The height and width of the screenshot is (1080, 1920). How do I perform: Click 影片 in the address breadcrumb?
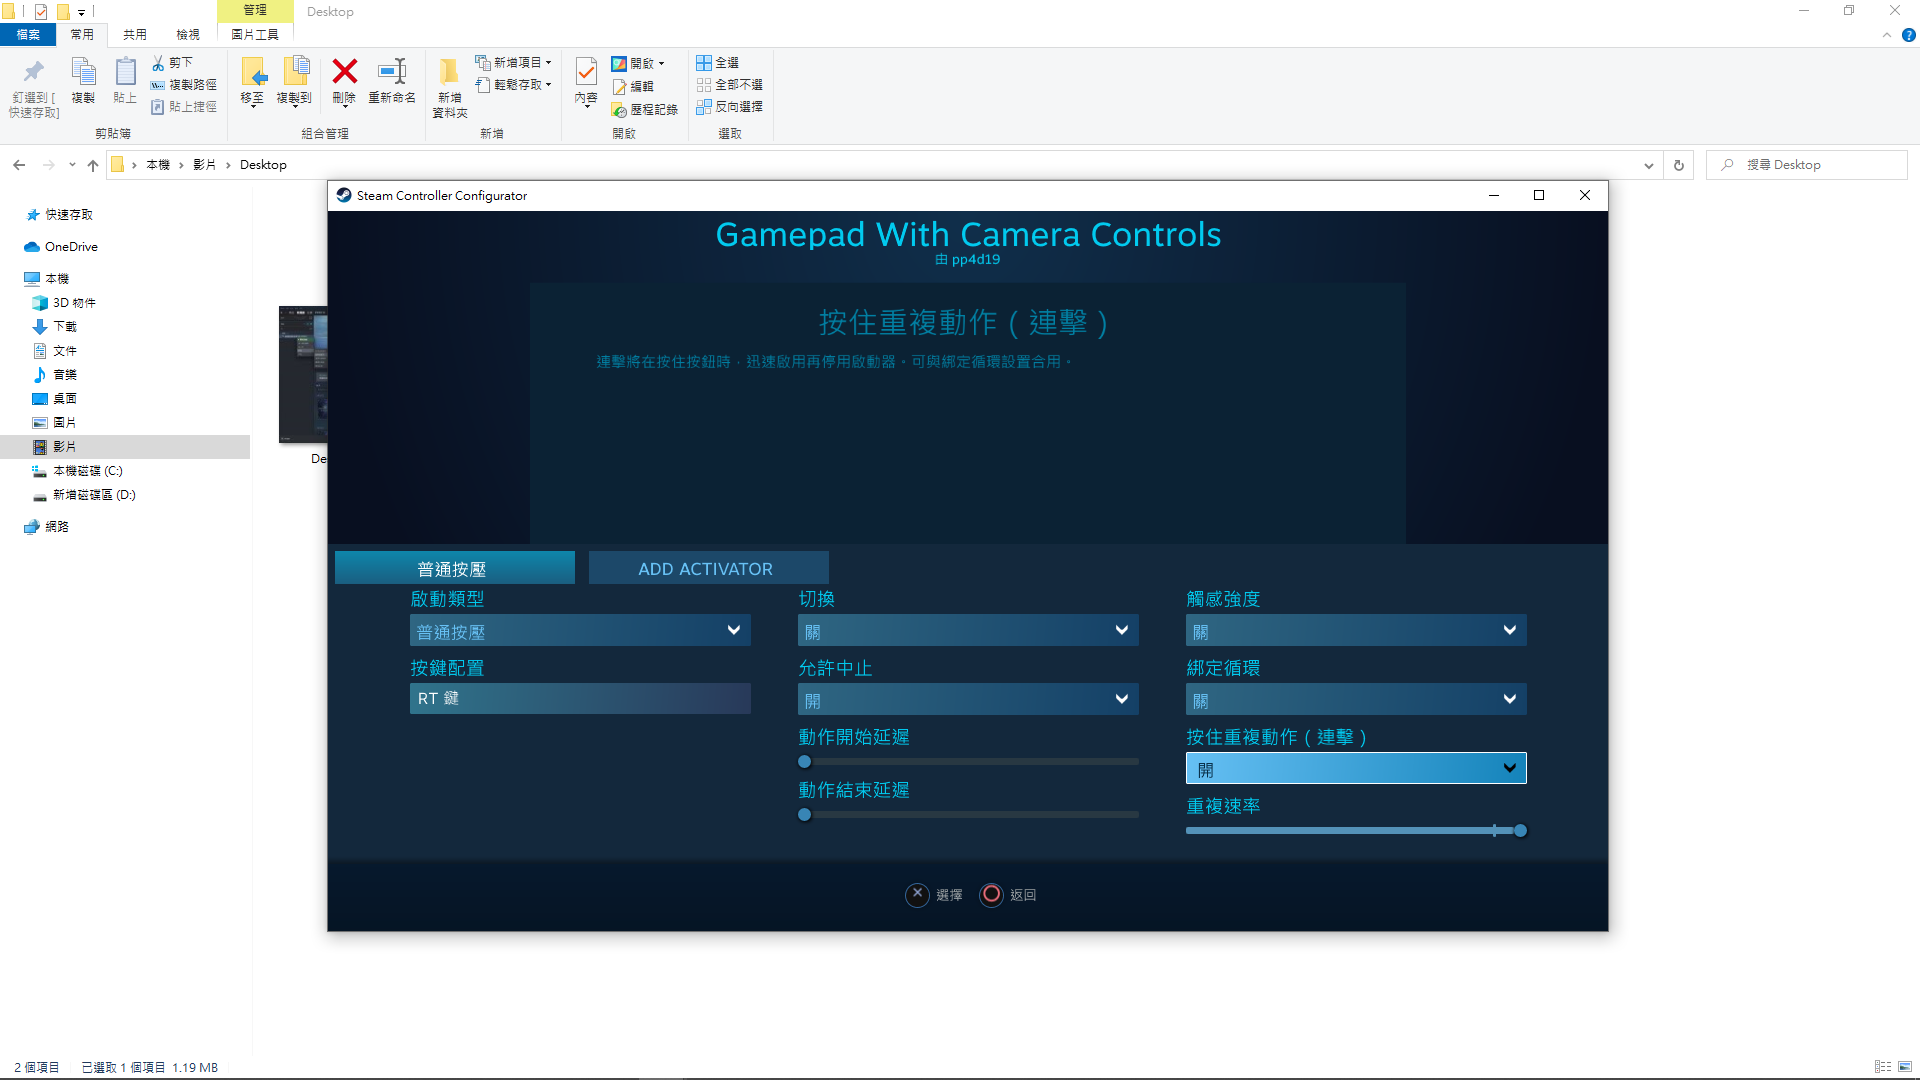coord(204,165)
